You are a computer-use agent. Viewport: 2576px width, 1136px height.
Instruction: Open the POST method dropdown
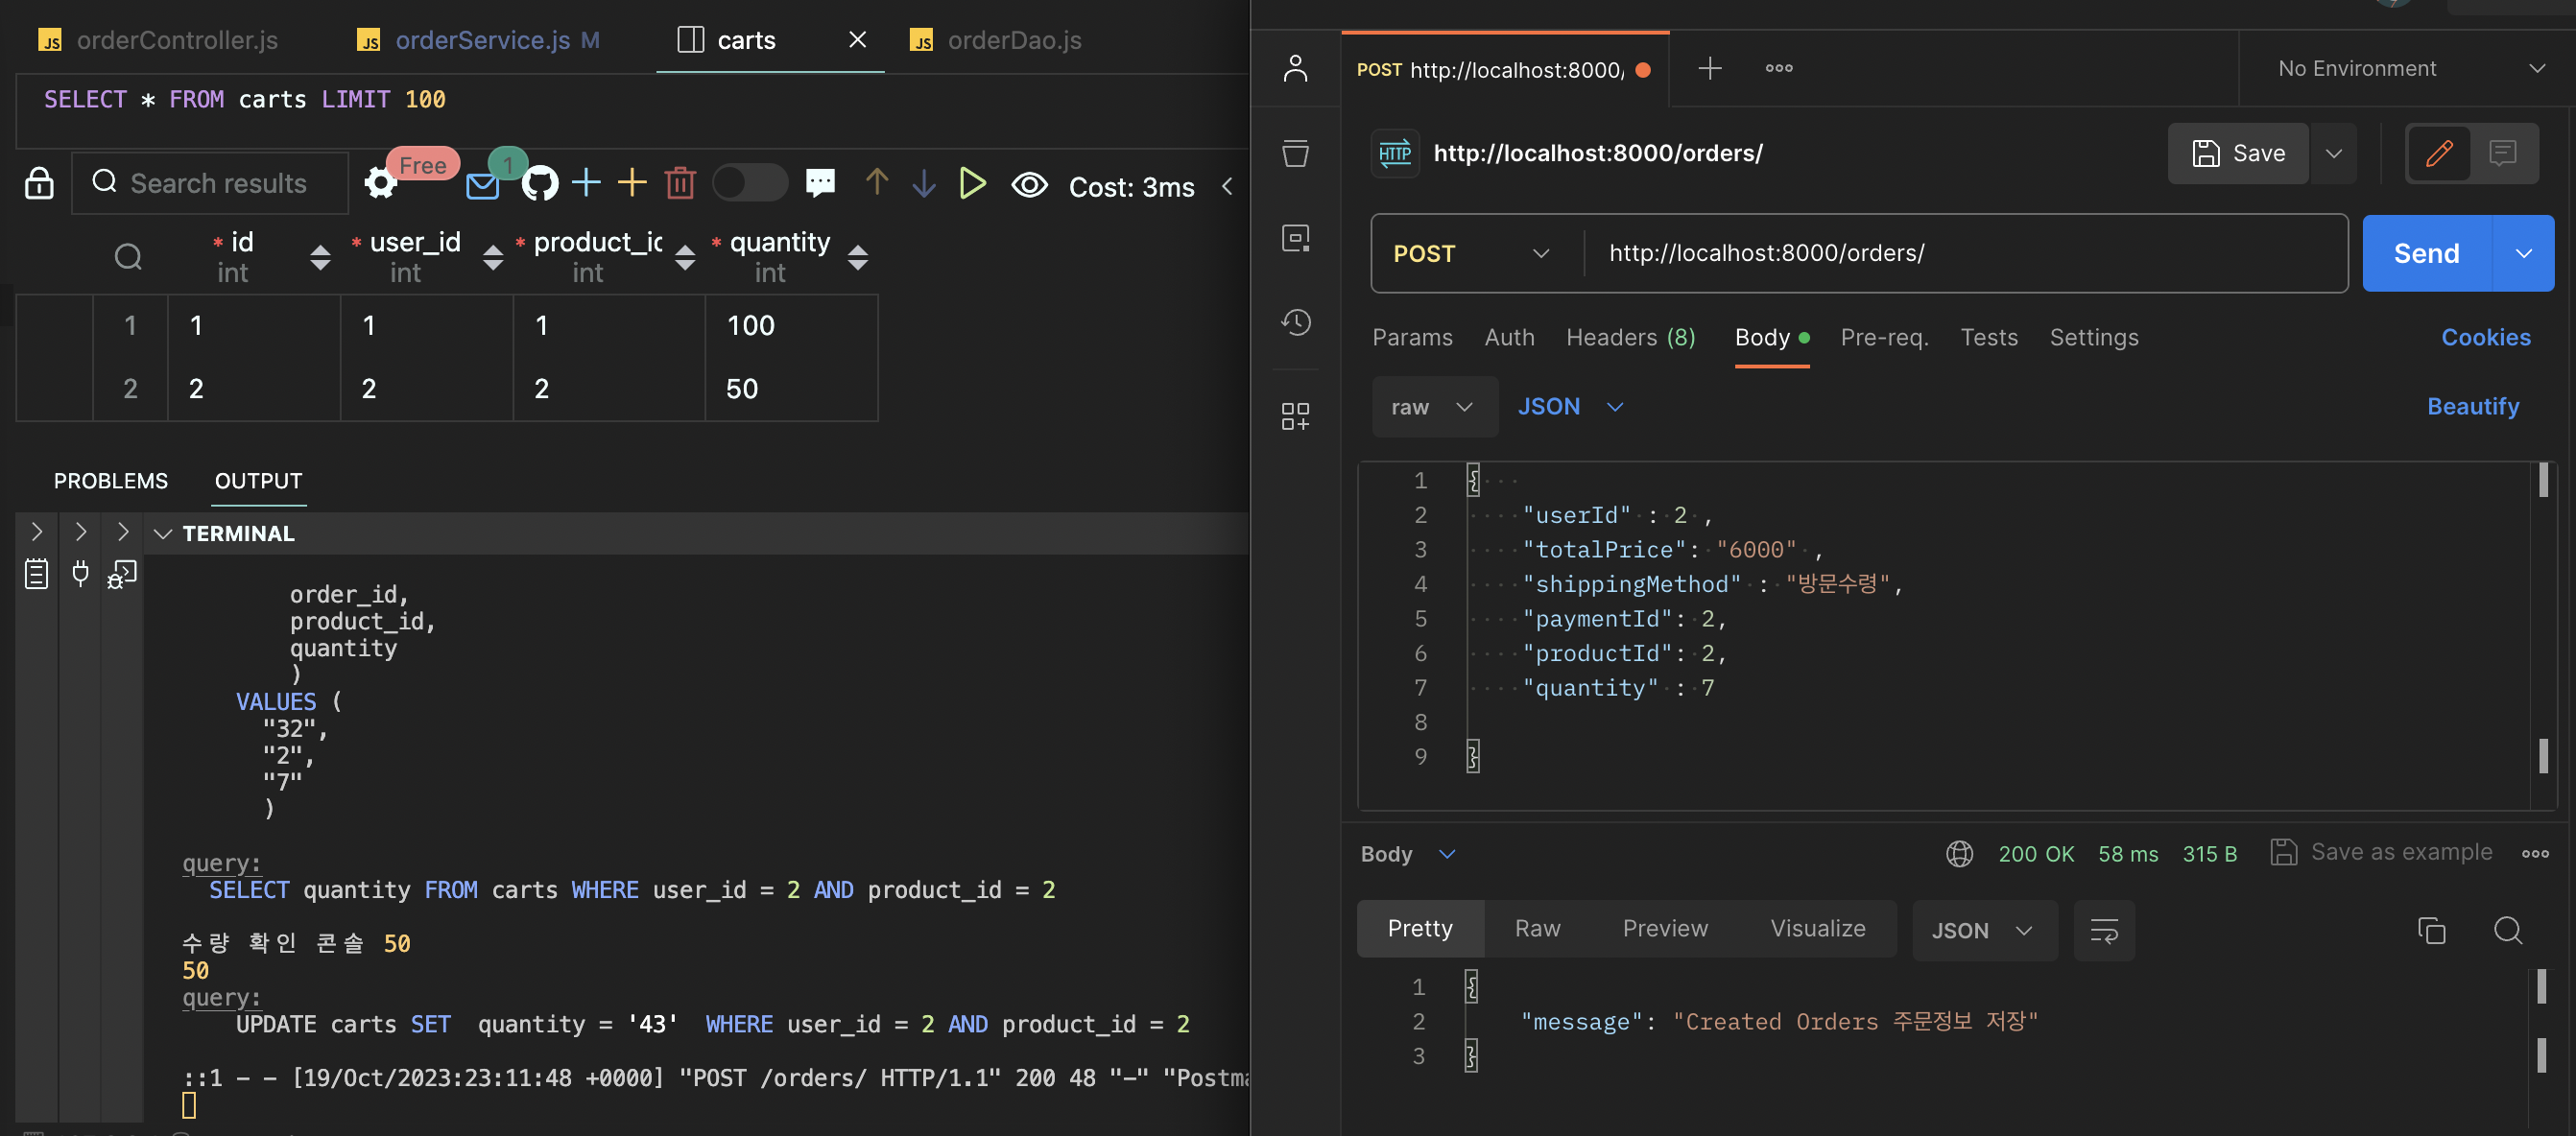(x=1470, y=254)
